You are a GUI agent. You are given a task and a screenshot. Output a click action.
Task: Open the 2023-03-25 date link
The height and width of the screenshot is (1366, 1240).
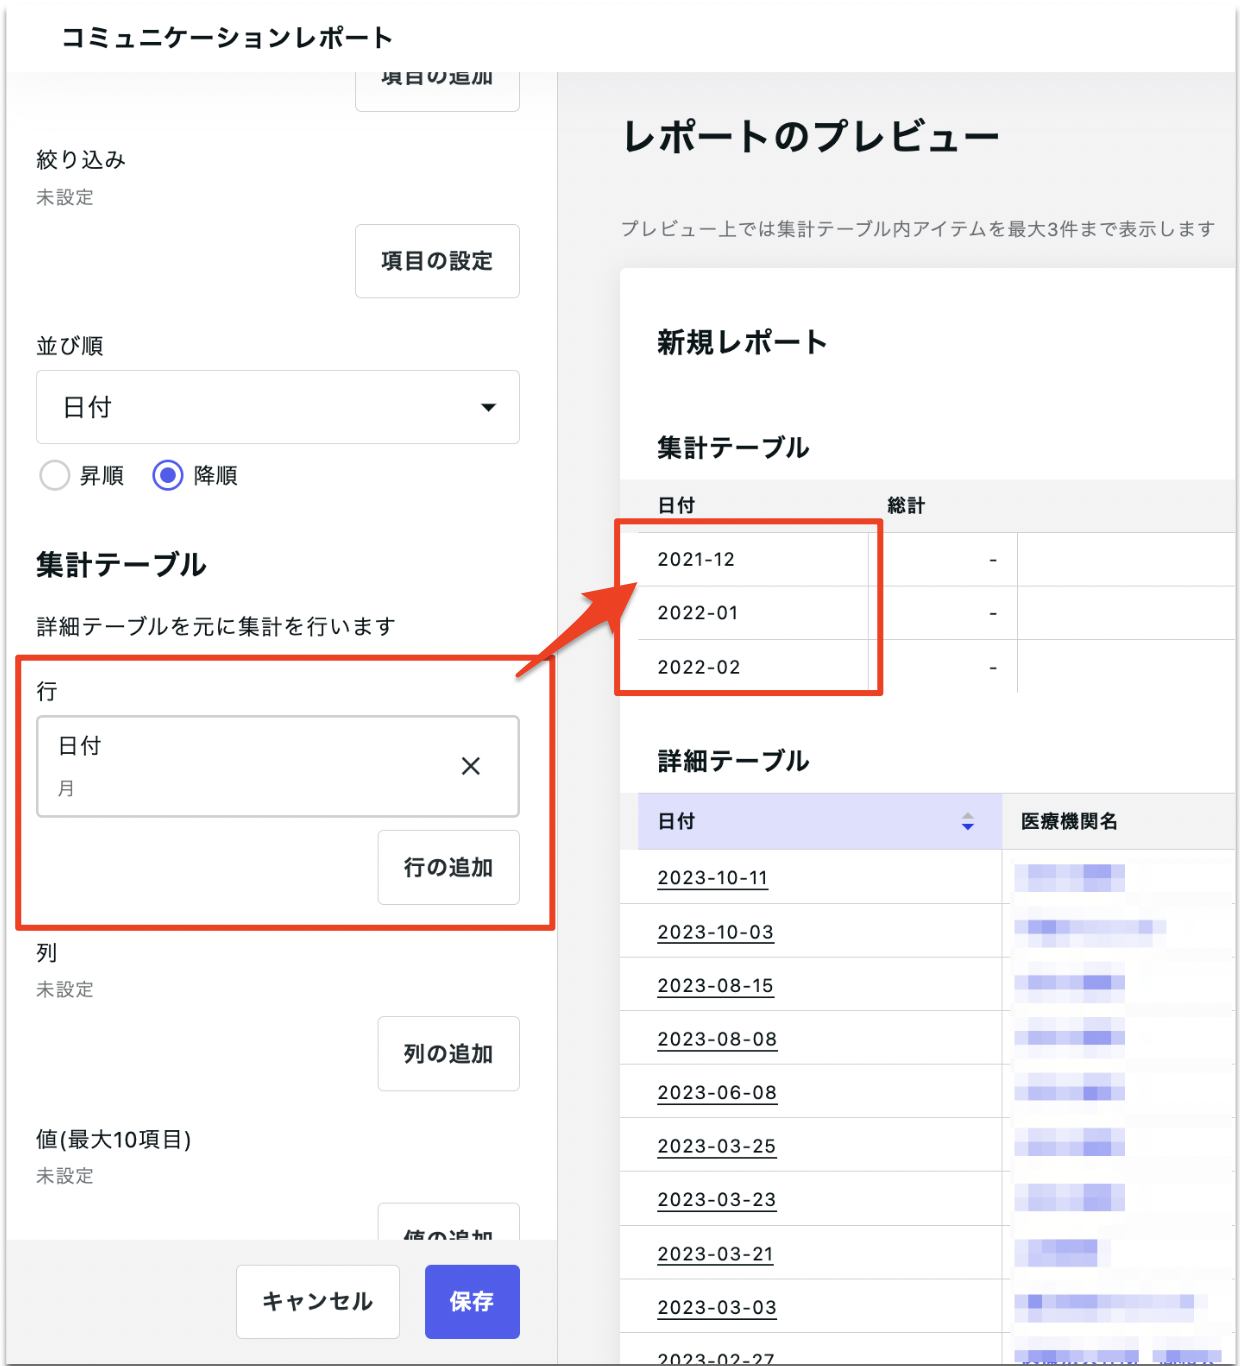[716, 1146]
